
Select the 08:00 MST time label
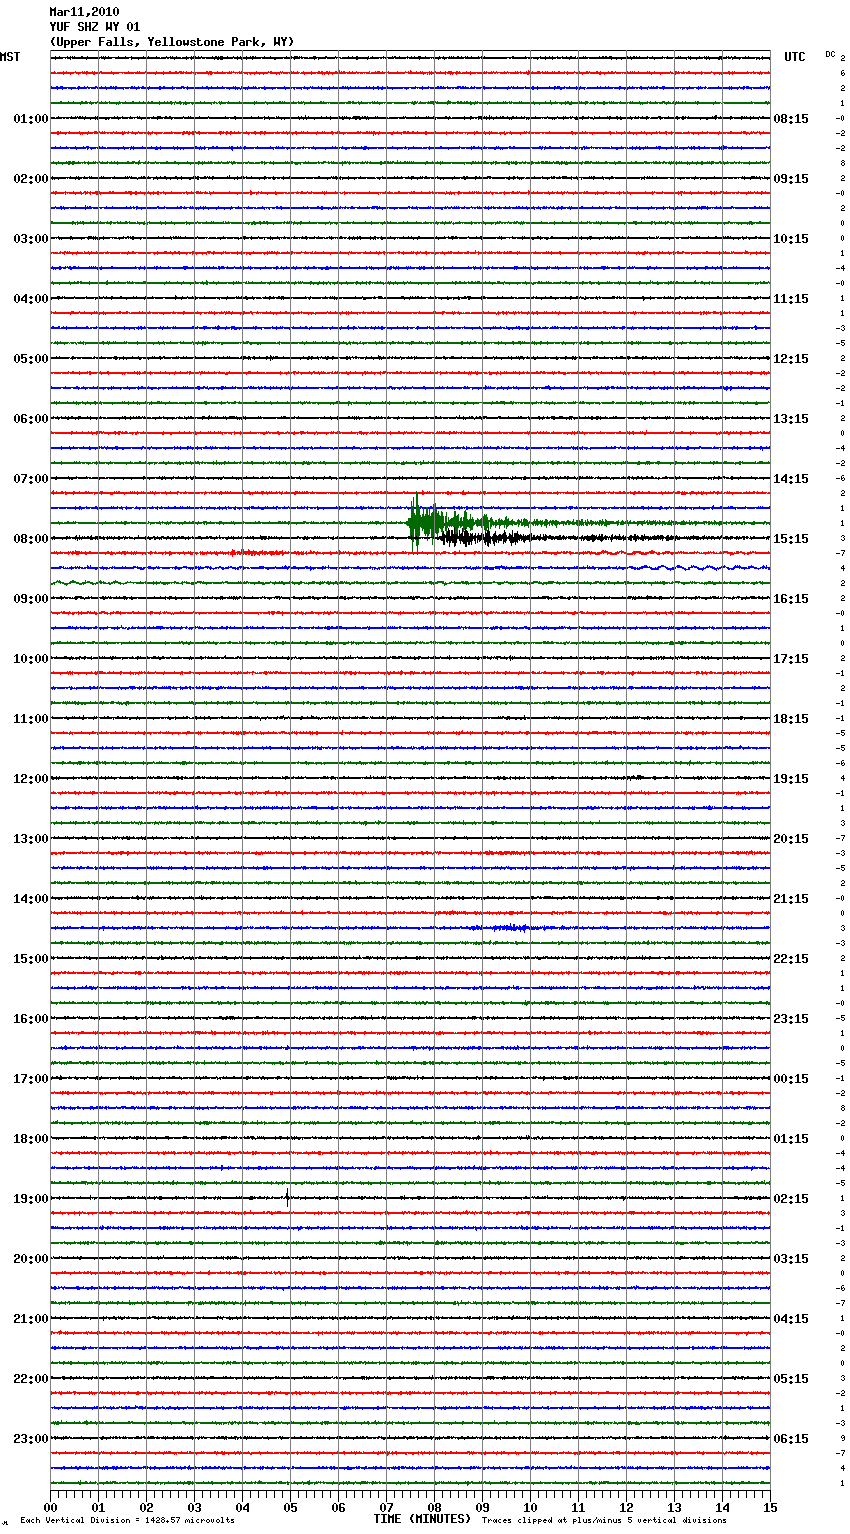click(31, 539)
